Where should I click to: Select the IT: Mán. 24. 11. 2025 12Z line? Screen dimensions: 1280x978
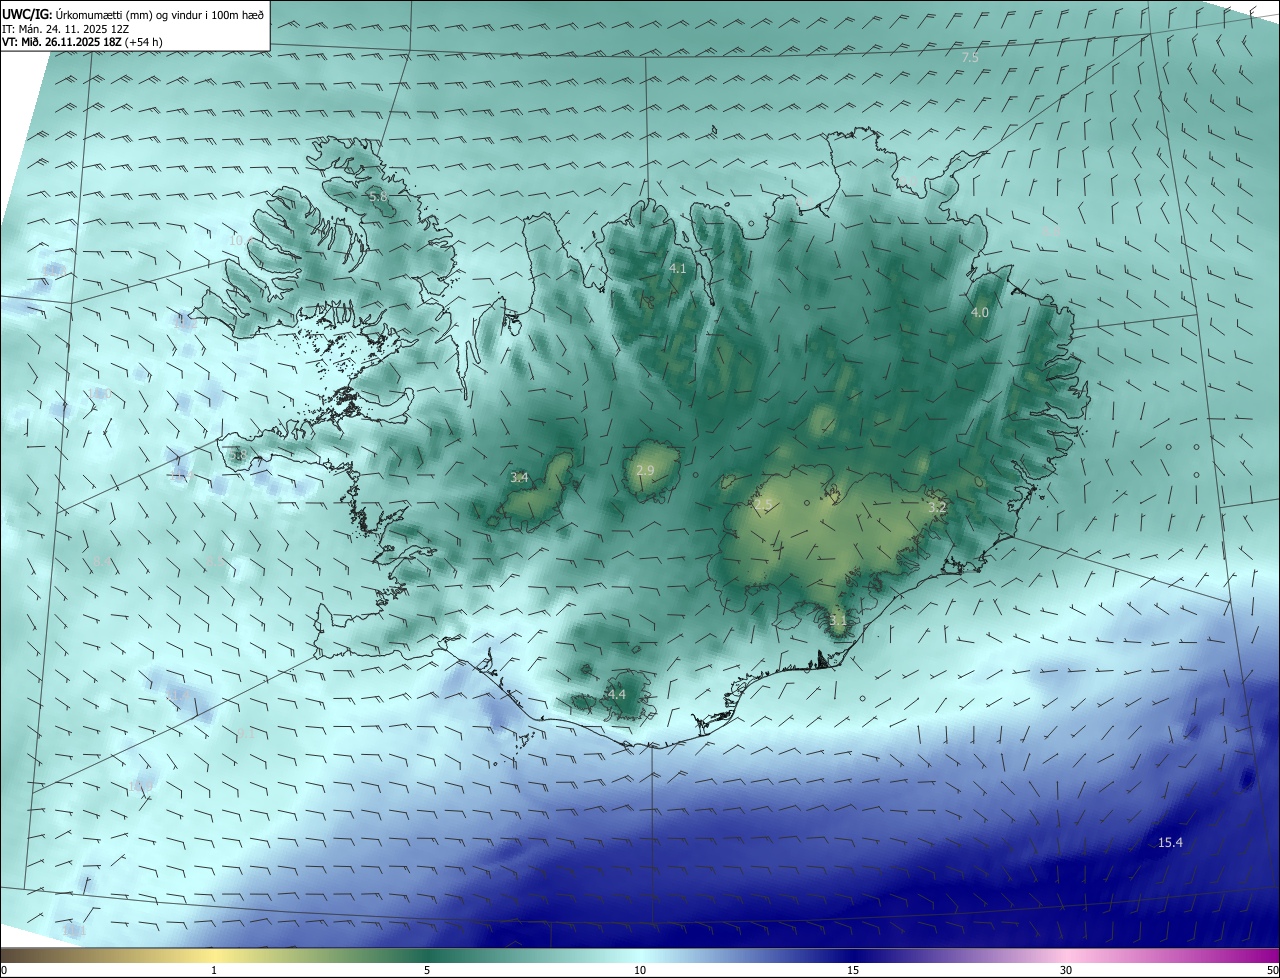click(x=65, y=29)
